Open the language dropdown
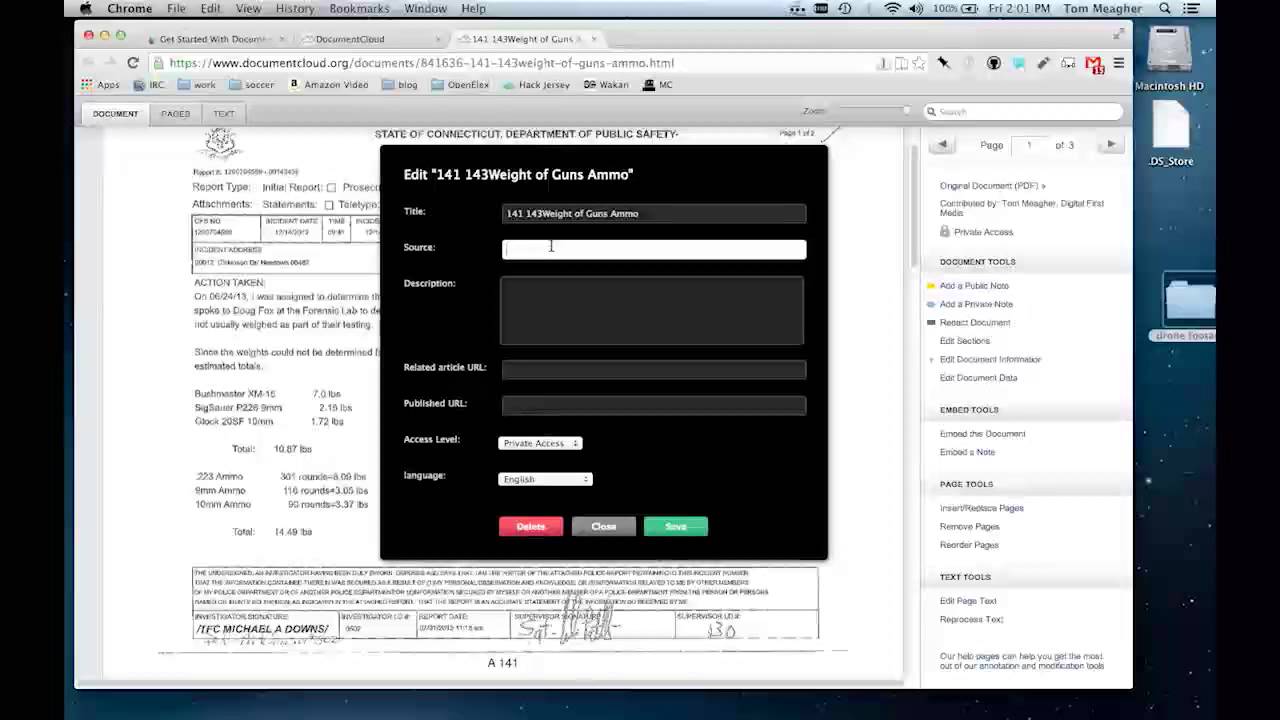 coord(545,479)
